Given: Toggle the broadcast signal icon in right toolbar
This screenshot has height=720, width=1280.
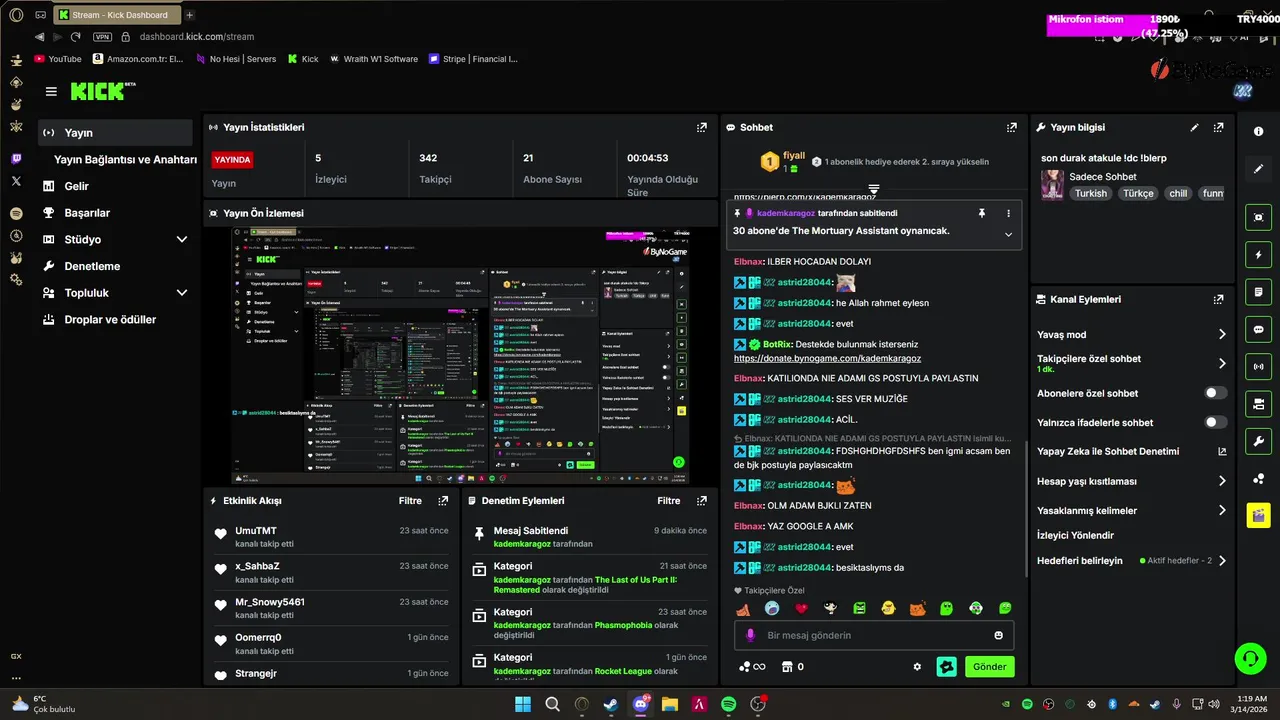Looking at the screenshot, I should (1258, 366).
